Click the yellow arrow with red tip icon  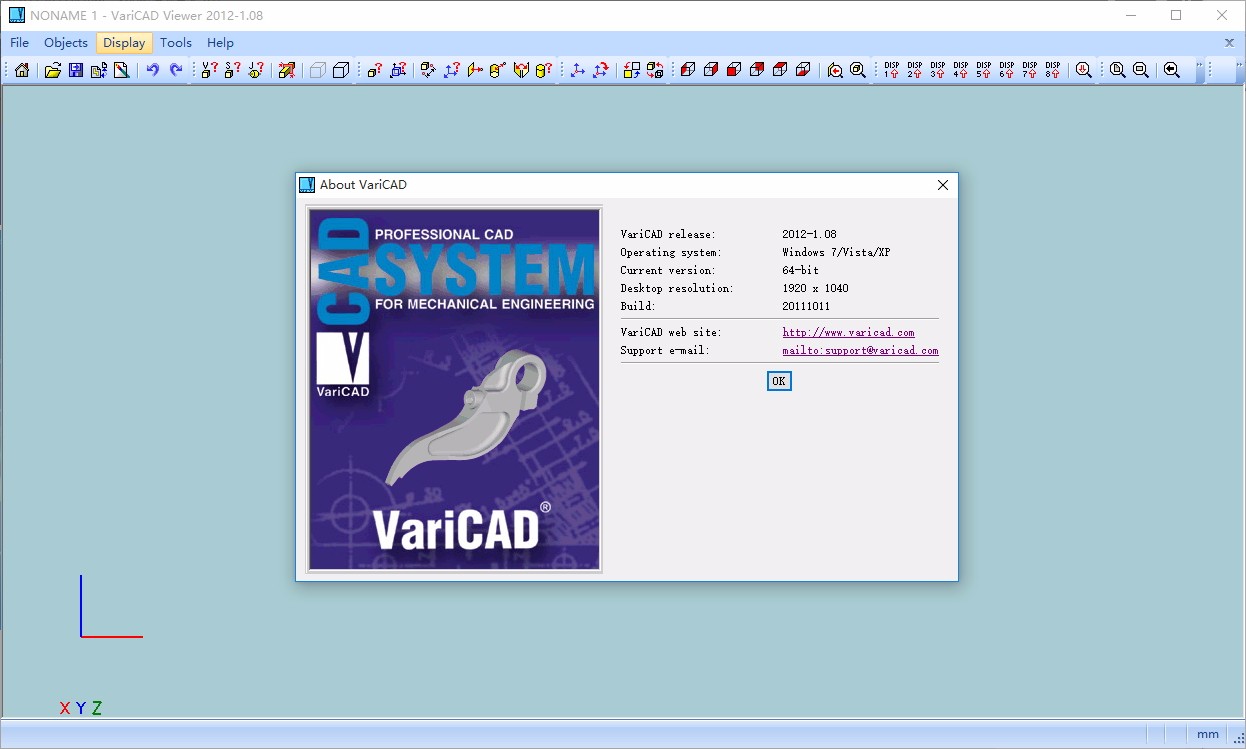click(474, 70)
